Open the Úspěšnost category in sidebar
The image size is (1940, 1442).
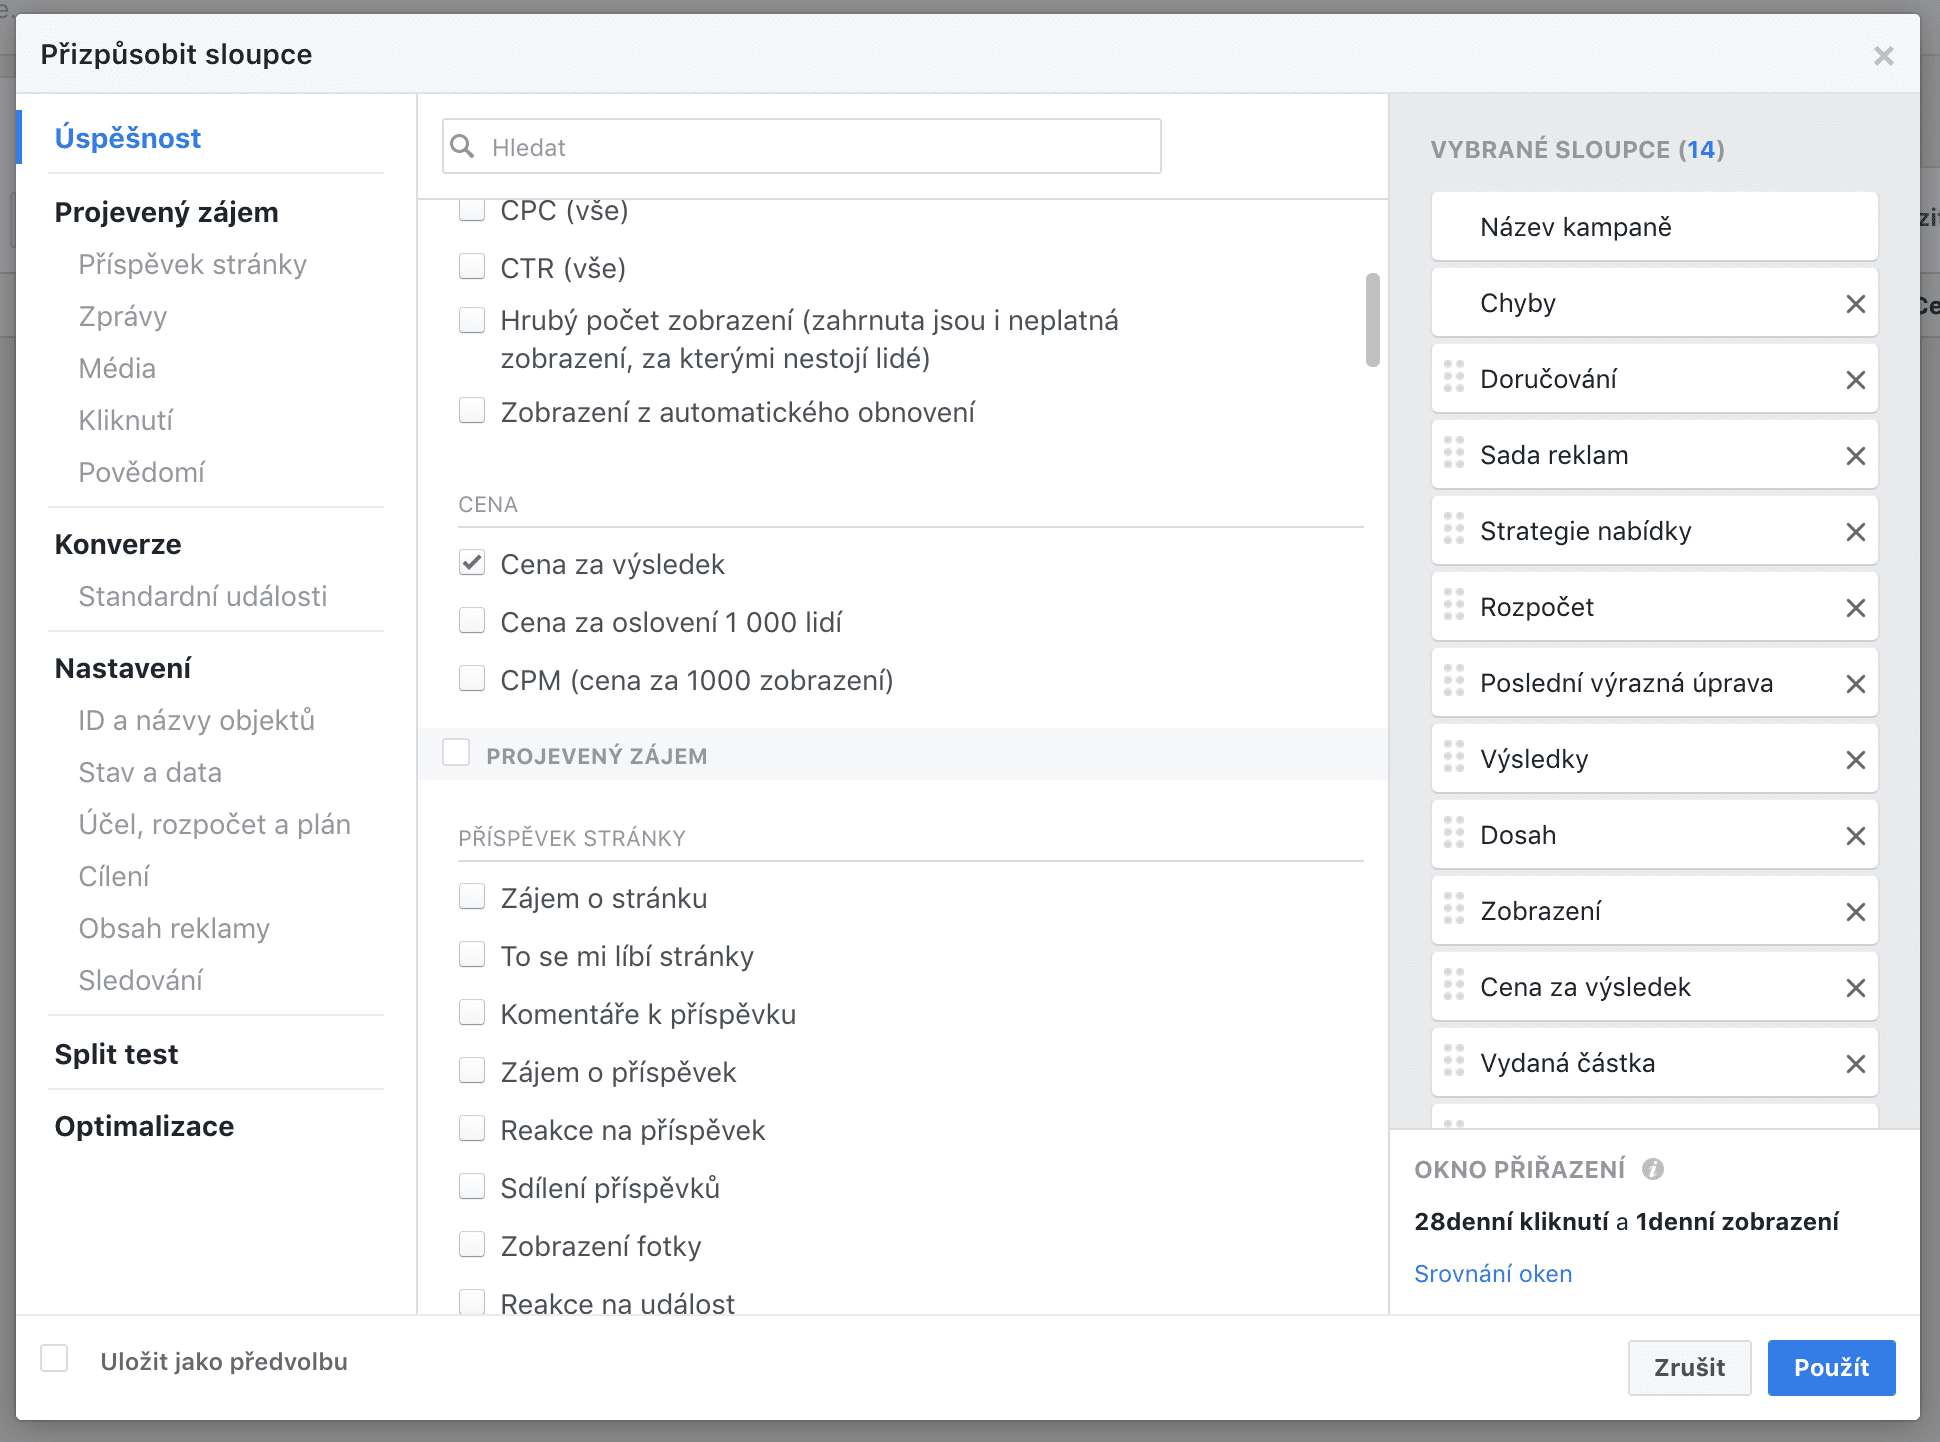pos(128,138)
